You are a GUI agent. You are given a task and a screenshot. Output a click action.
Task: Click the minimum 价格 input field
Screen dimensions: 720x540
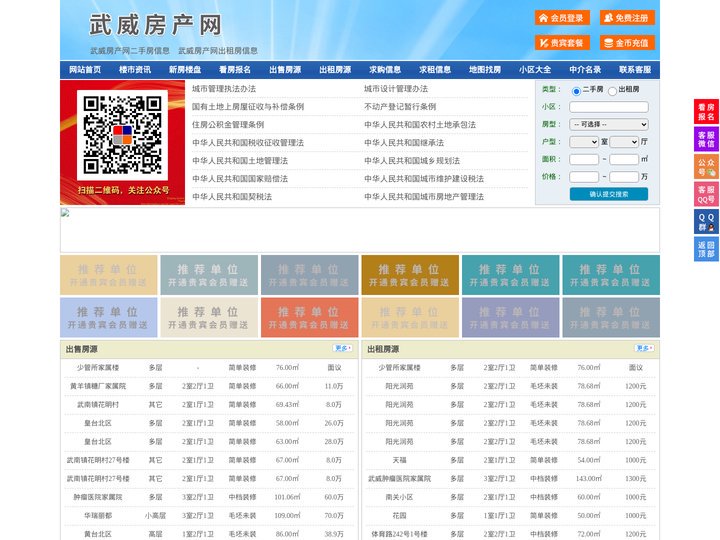[x=584, y=177]
